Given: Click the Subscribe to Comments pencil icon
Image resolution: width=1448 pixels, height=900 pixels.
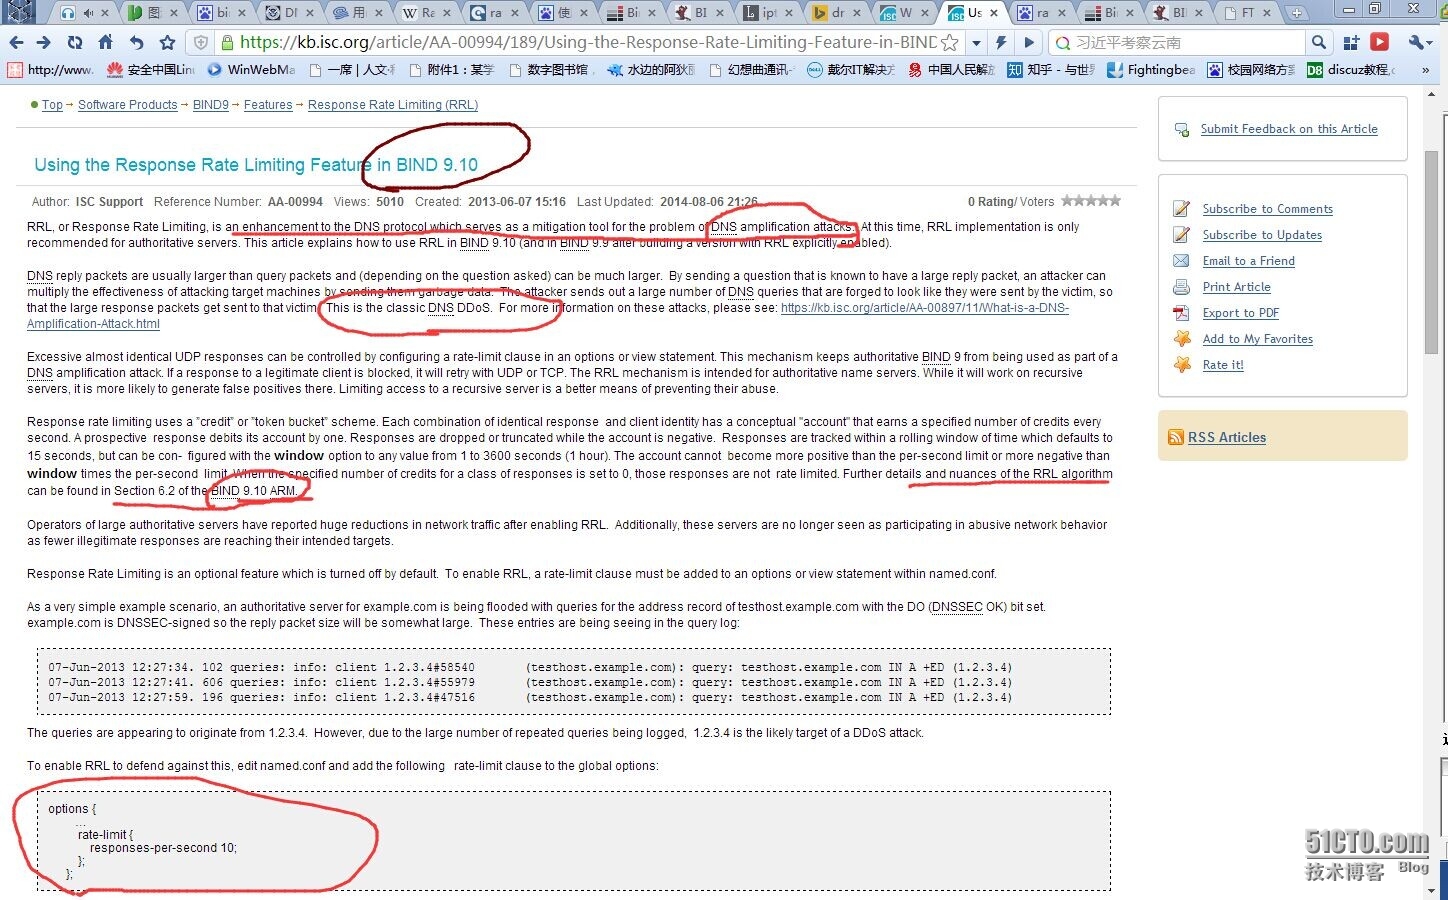Looking at the screenshot, I should (1182, 209).
